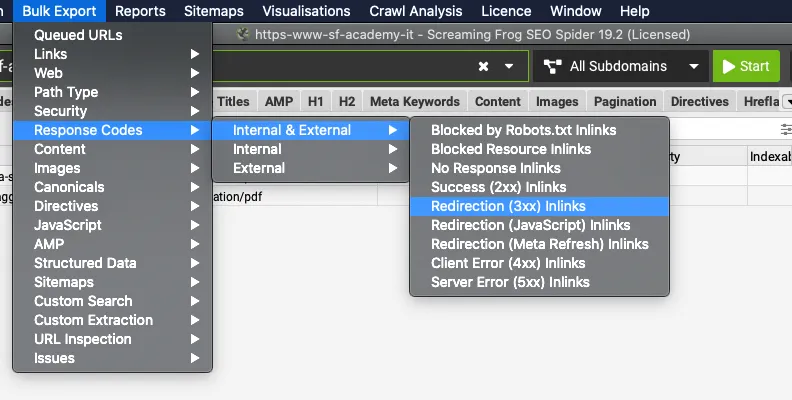Open the H1 tab
Screen dimensions: 792x400
tap(315, 101)
